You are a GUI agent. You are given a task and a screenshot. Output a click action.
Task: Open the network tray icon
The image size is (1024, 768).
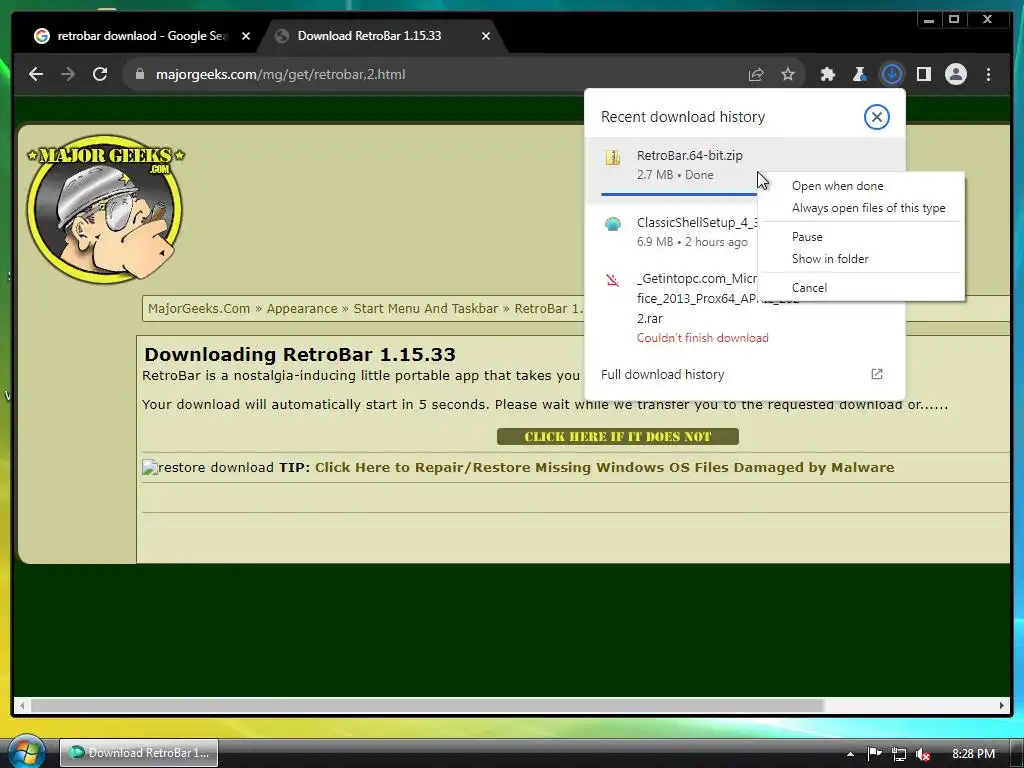point(899,754)
